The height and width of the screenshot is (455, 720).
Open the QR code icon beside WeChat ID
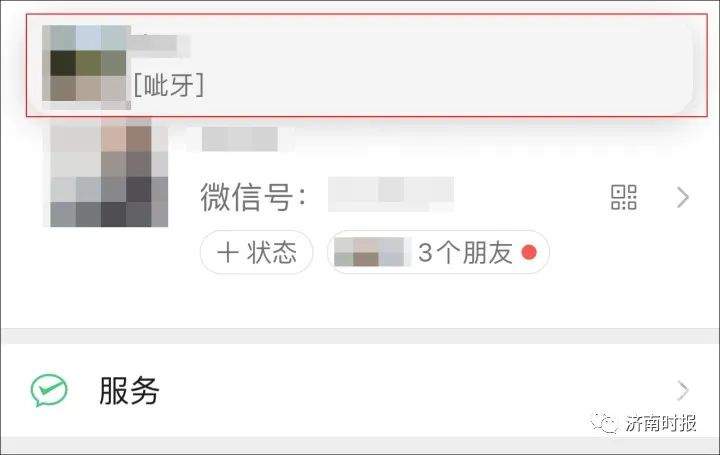click(624, 197)
